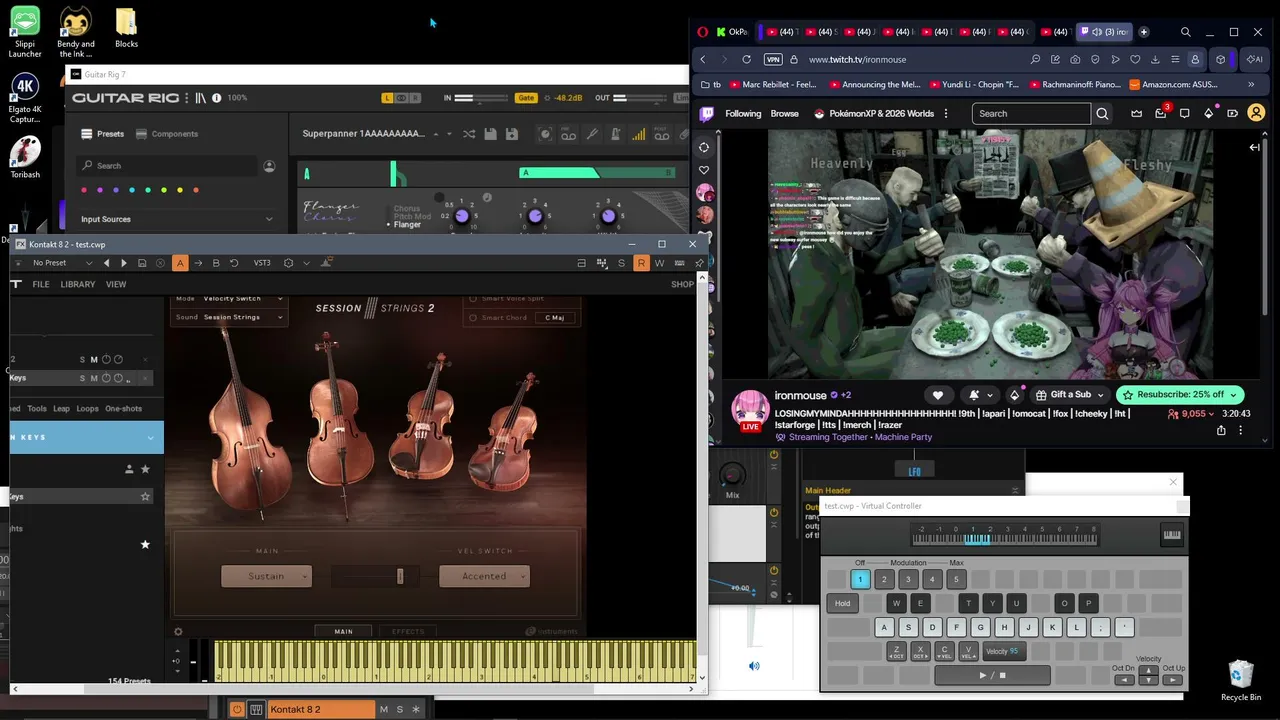The image size is (1280, 720).
Task: Open Kontakt FILE menu
Action: (x=41, y=284)
